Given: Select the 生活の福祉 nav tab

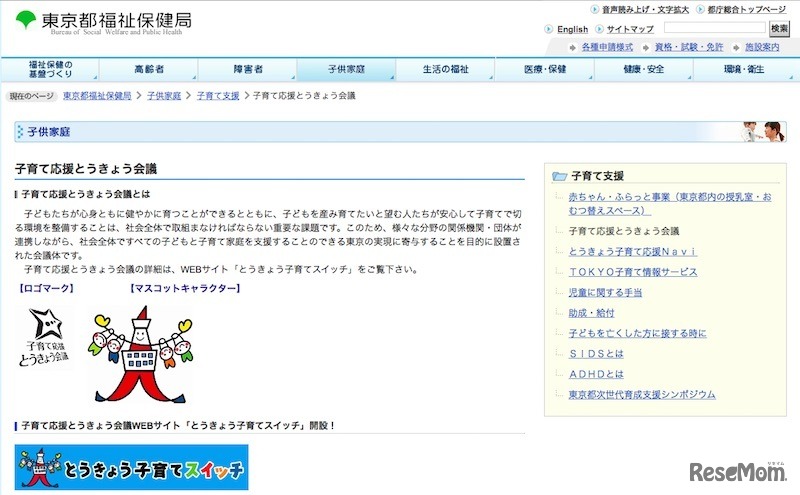Looking at the screenshot, I should pyautogui.click(x=445, y=69).
